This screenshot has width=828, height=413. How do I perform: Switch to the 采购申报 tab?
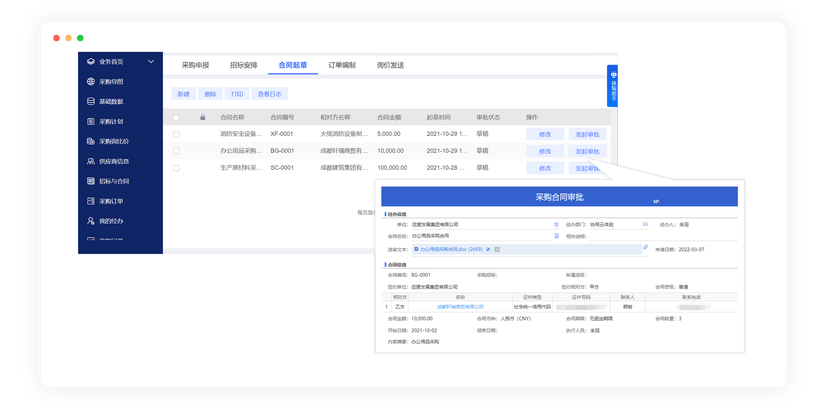click(195, 65)
